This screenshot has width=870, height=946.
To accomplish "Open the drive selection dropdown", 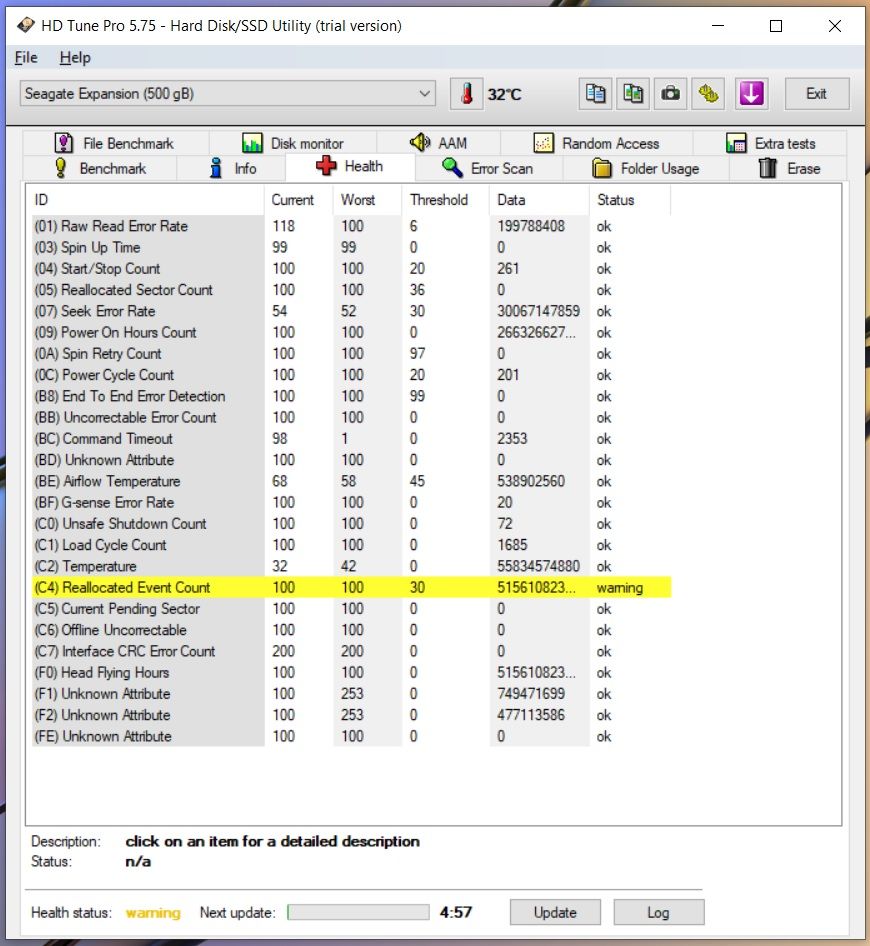I will (x=227, y=94).
